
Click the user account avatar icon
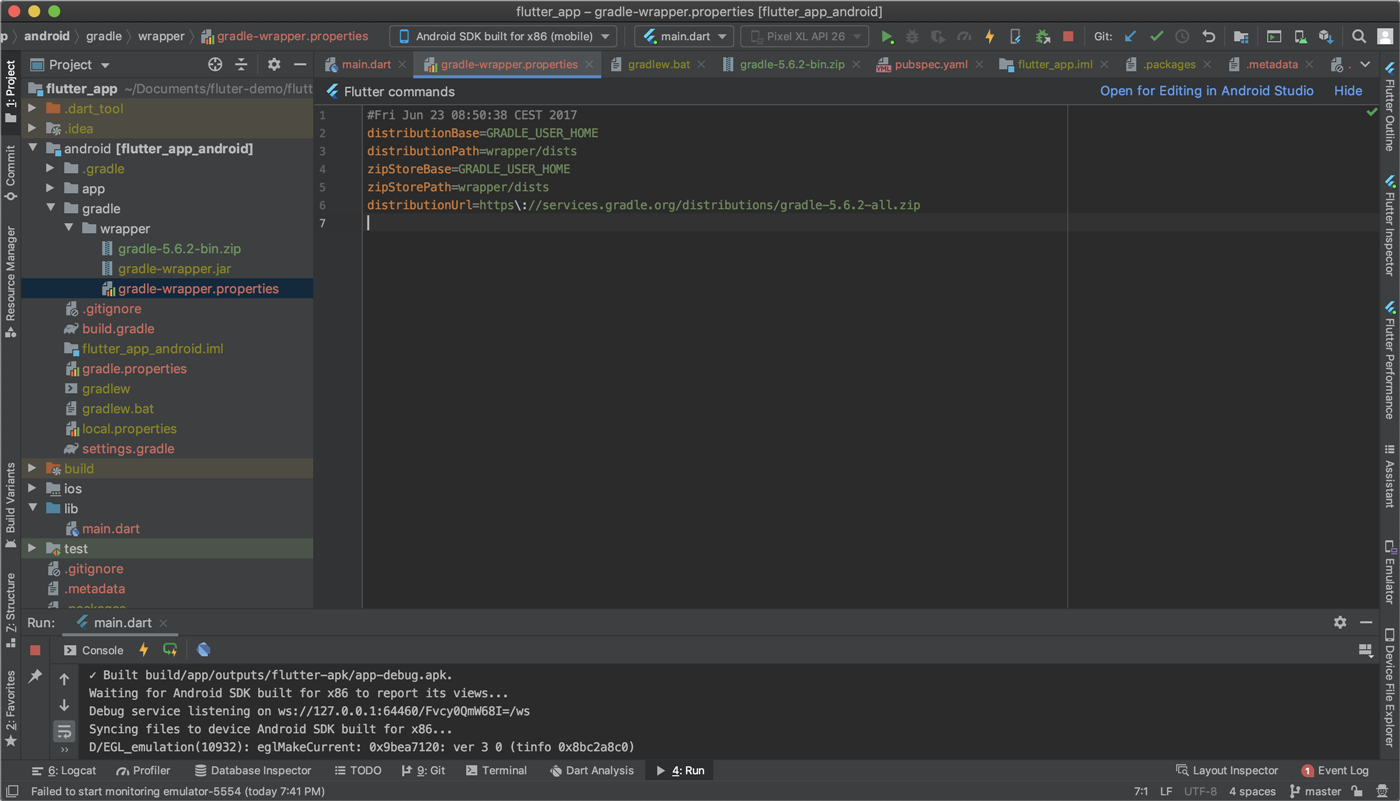[x=1385, y=37]
